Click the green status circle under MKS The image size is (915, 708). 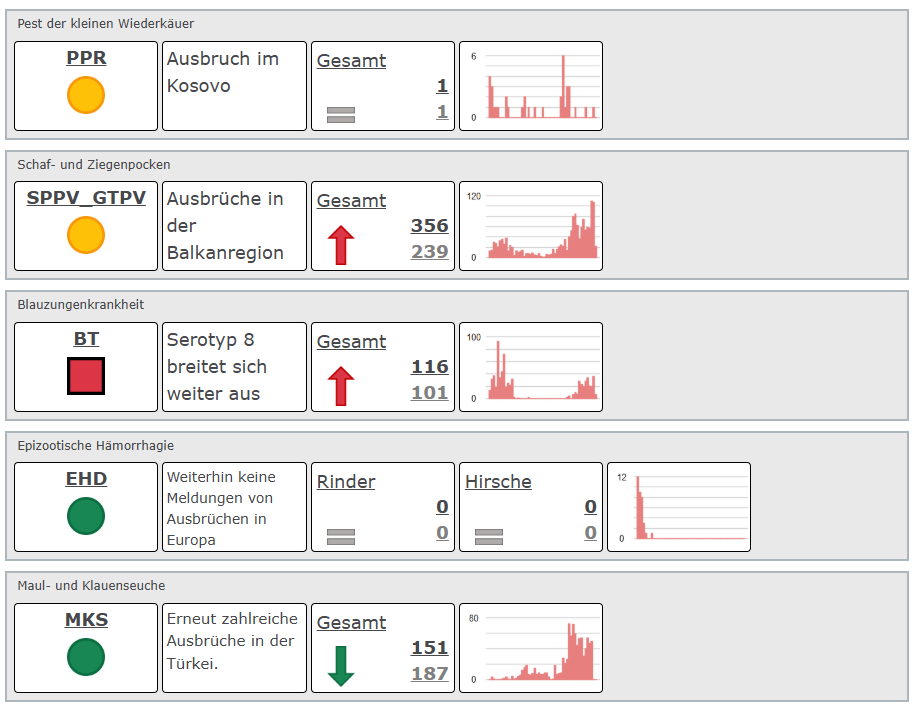point(86,657)
